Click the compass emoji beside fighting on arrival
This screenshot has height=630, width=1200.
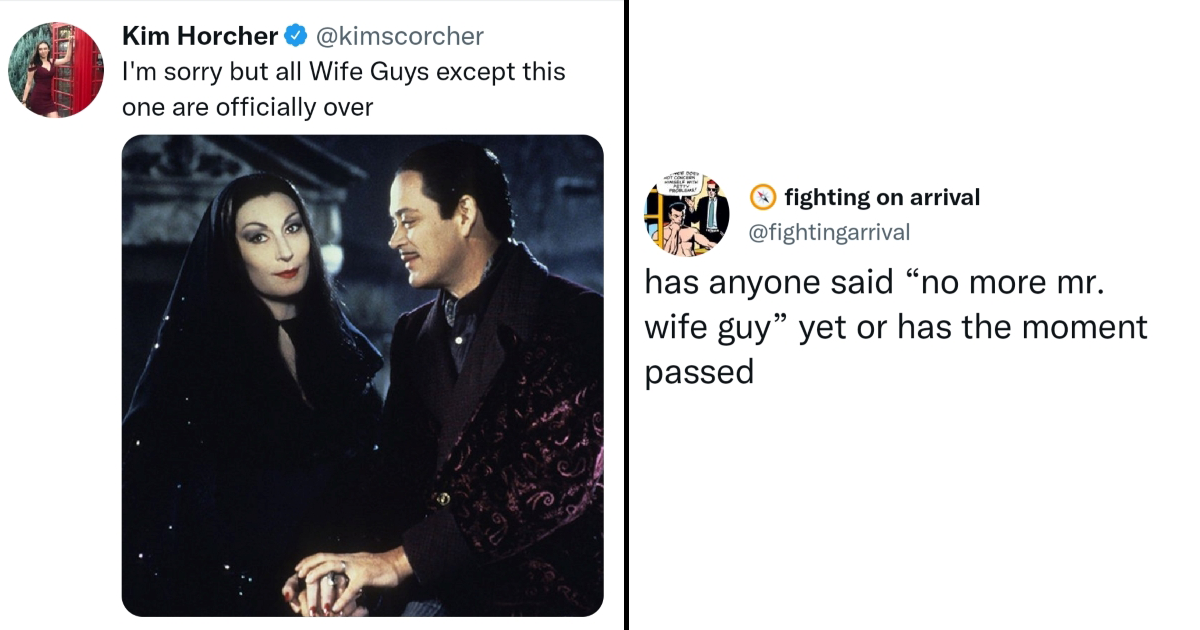pos(763,197)
